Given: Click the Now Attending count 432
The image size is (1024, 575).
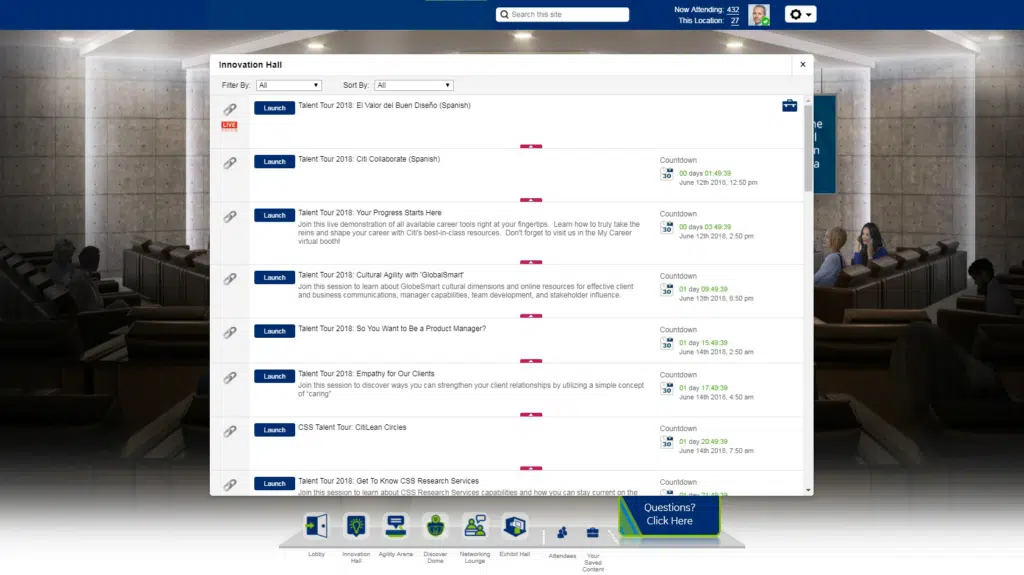Looking at the screenshot, I should [733, 10].
